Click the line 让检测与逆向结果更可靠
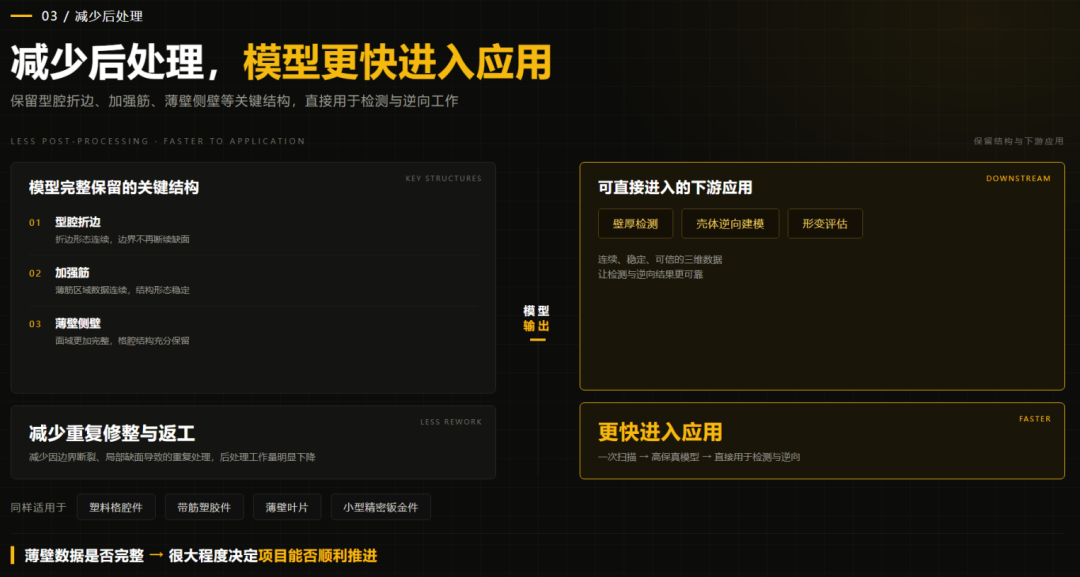 click(x=651, y=275)
